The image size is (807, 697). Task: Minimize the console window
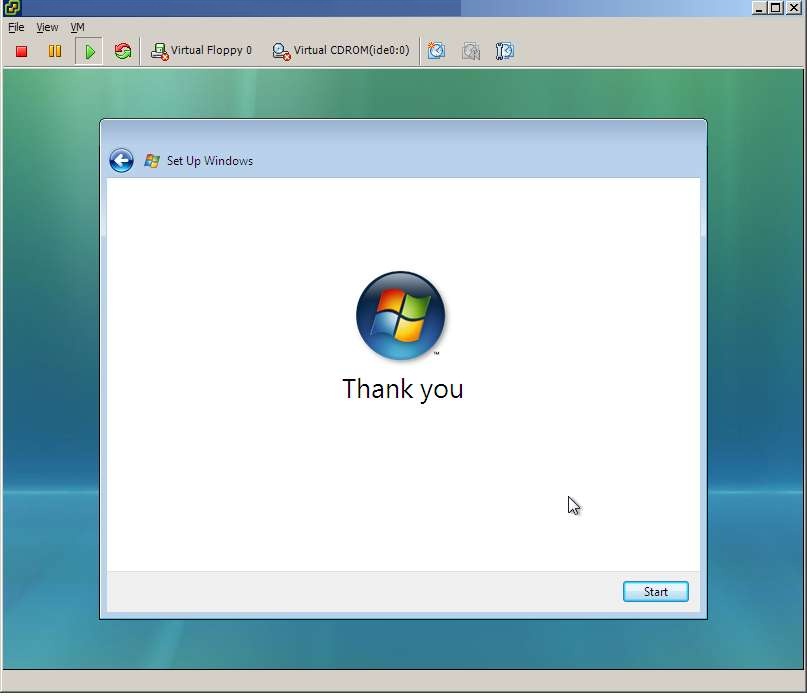coord(759,8)
